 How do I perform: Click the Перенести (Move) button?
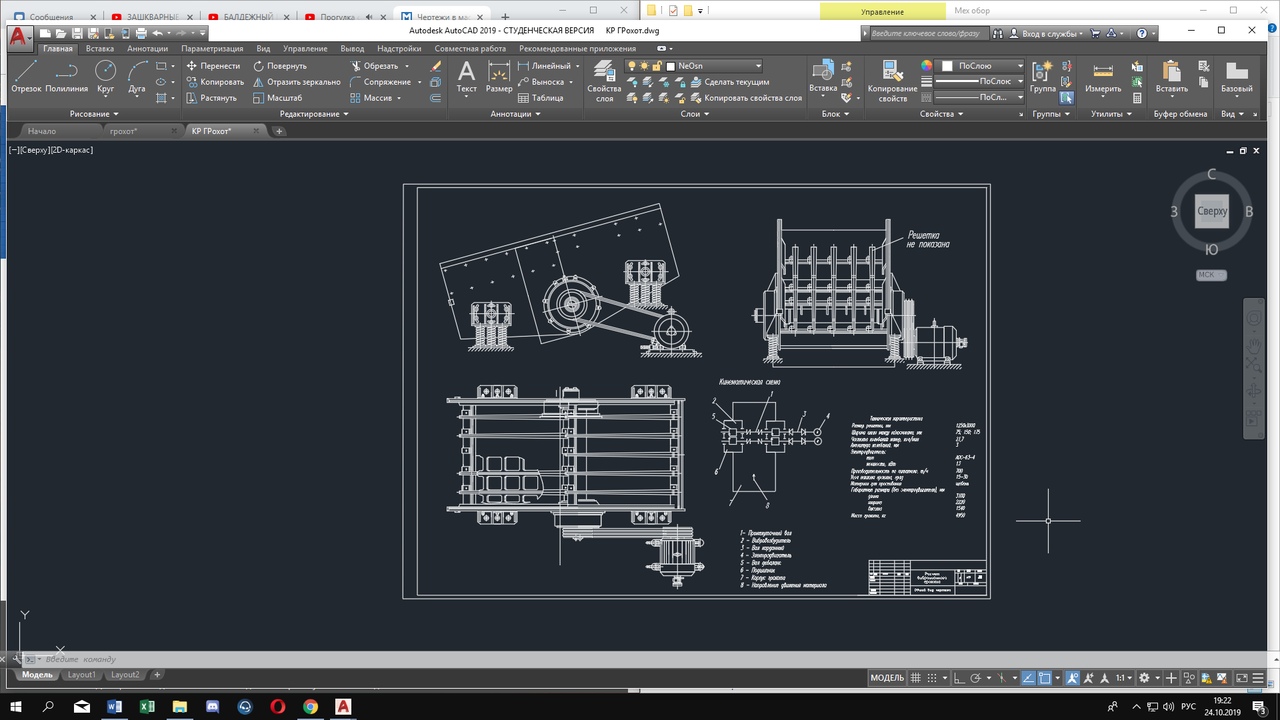tap(212, 66)
